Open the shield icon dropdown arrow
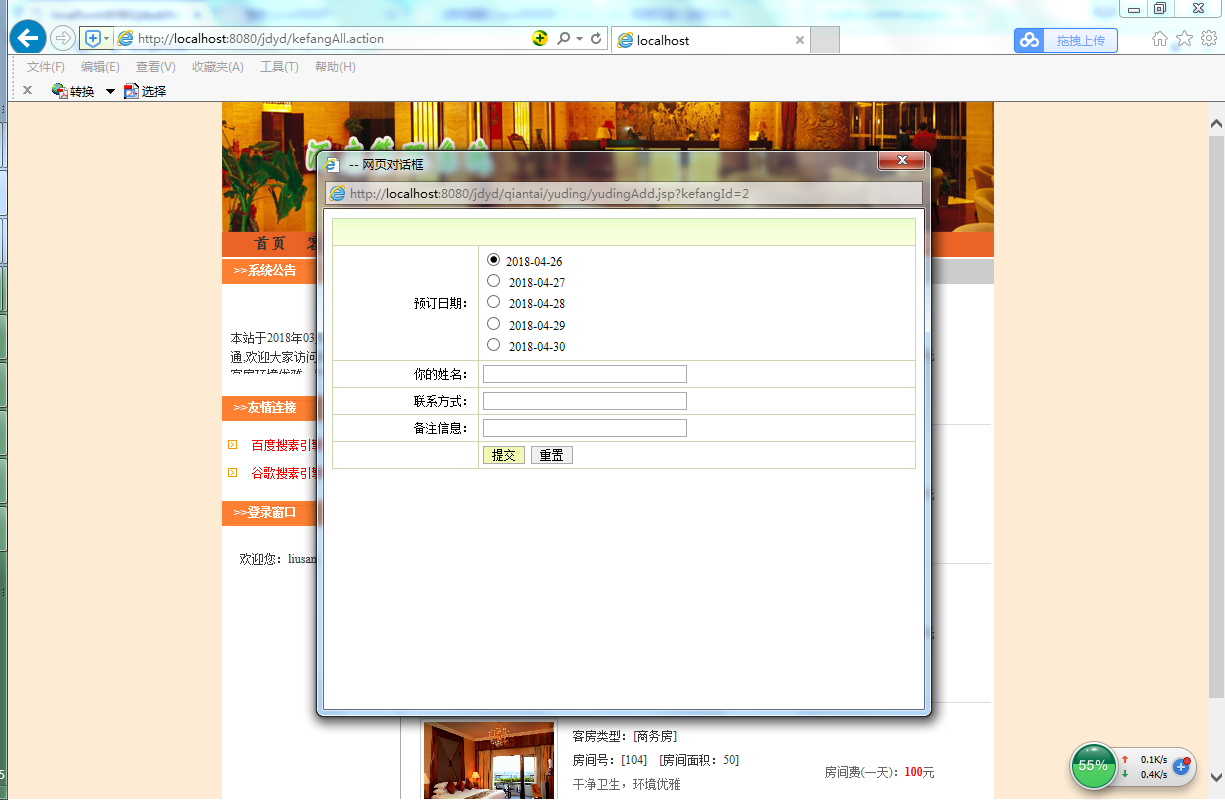Screen dimensions: 1225x800 click(107, 39)
